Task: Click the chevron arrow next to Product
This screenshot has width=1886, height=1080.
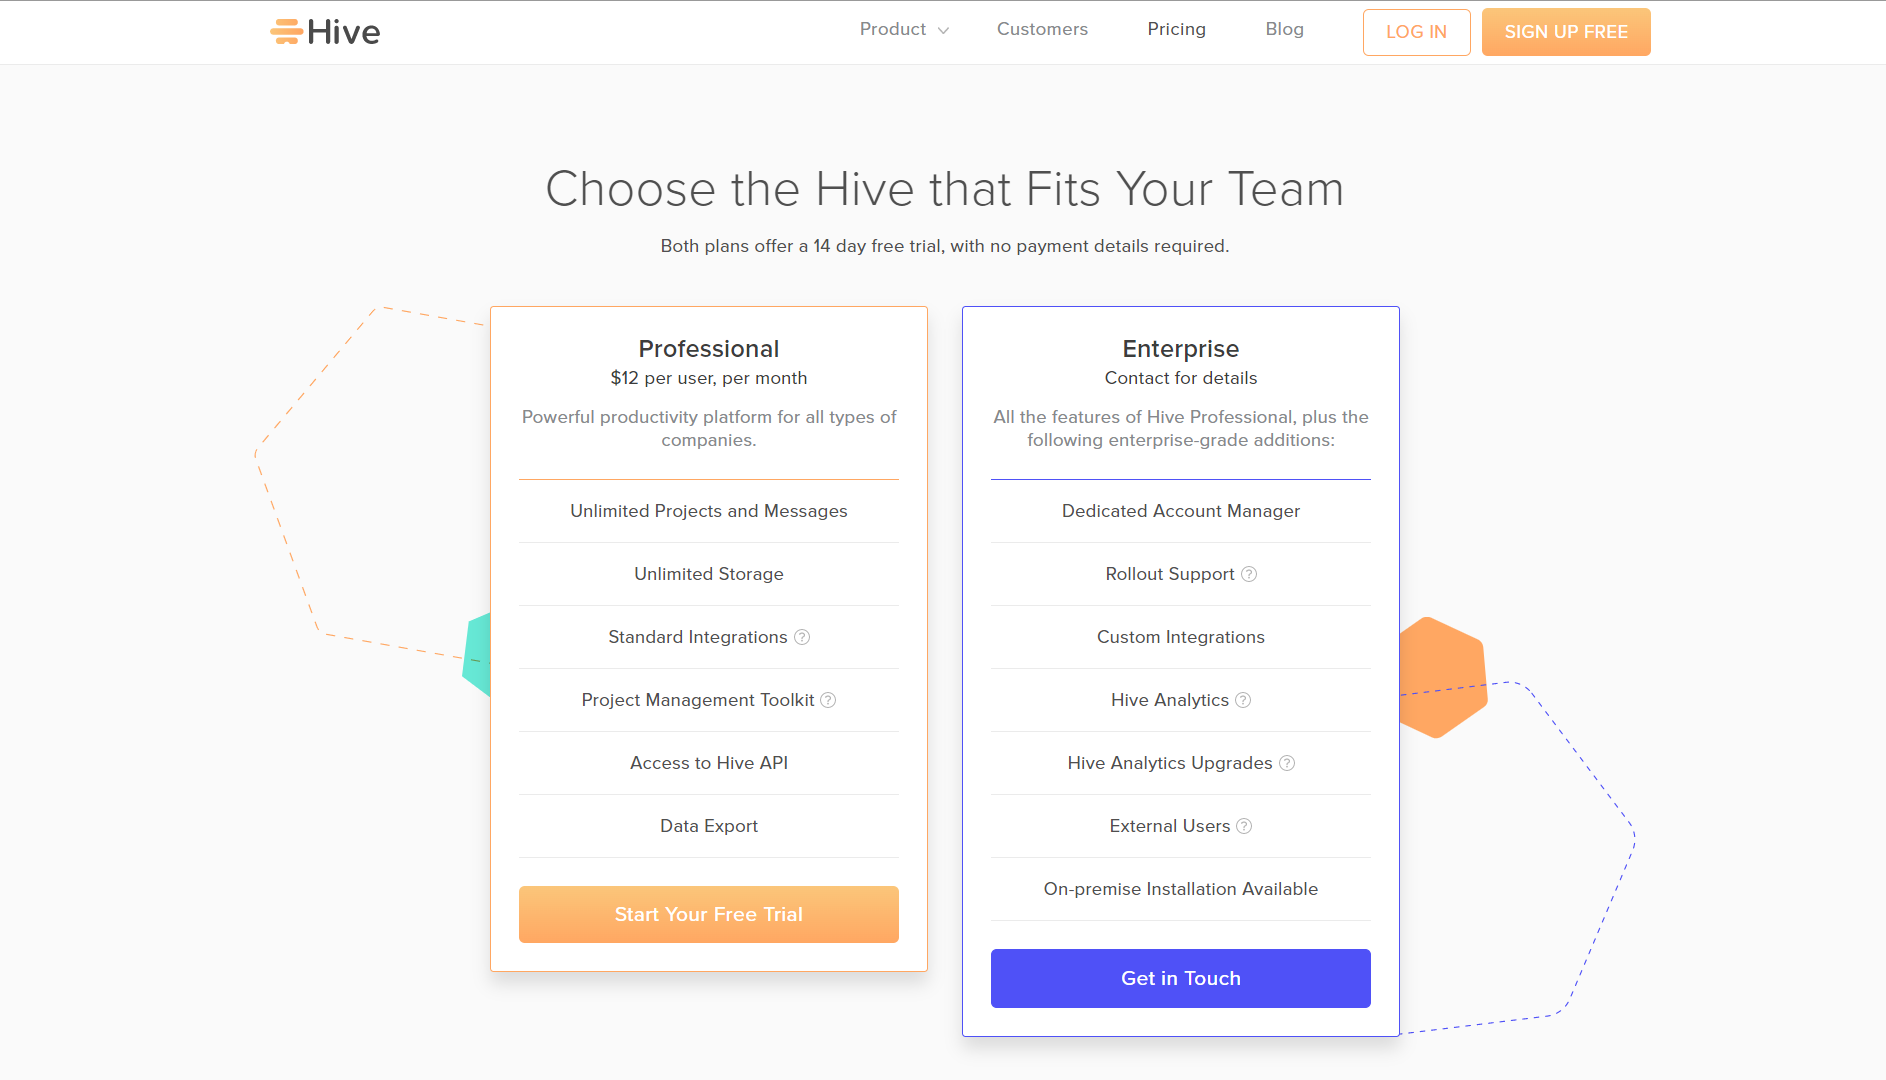Action: [943, 31]
